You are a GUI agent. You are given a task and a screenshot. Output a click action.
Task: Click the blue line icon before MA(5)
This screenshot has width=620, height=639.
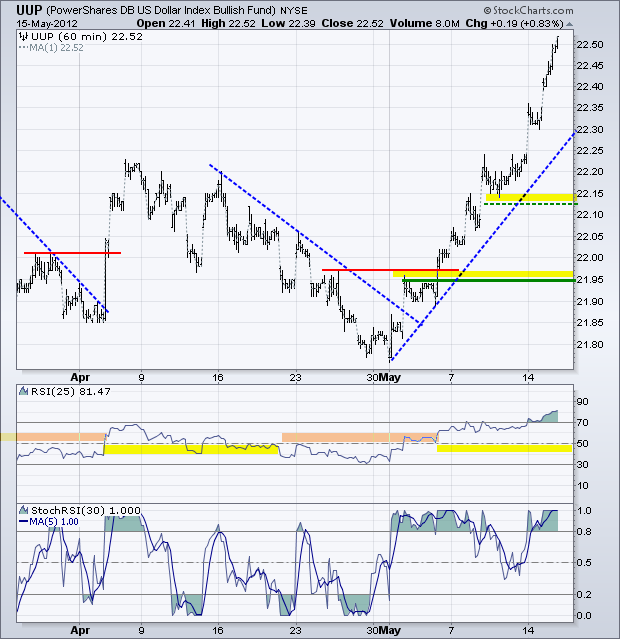point(24,522)
